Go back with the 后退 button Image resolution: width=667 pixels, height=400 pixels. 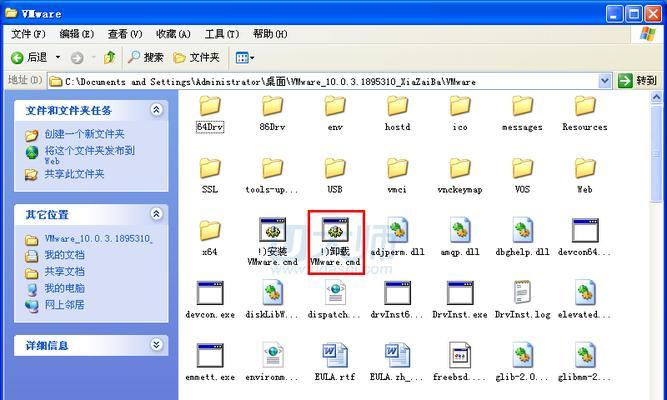(29, 57)
